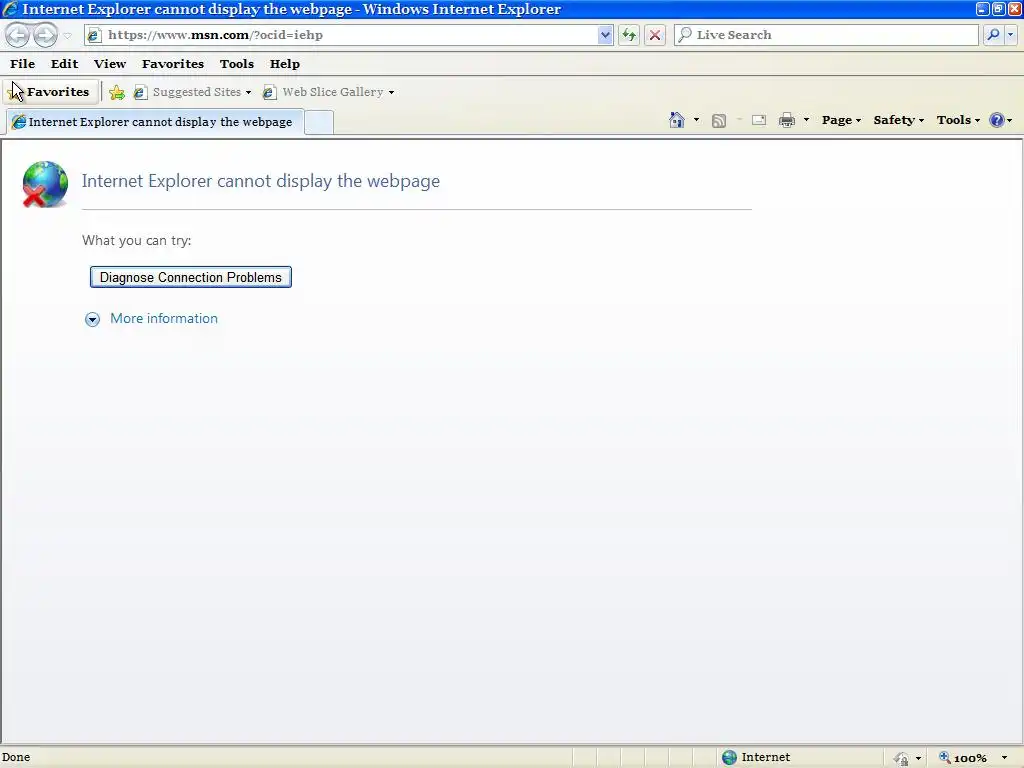Minimize the Internet Explorer window
This screenshot has width=1024, height=768.
[983, 9]
